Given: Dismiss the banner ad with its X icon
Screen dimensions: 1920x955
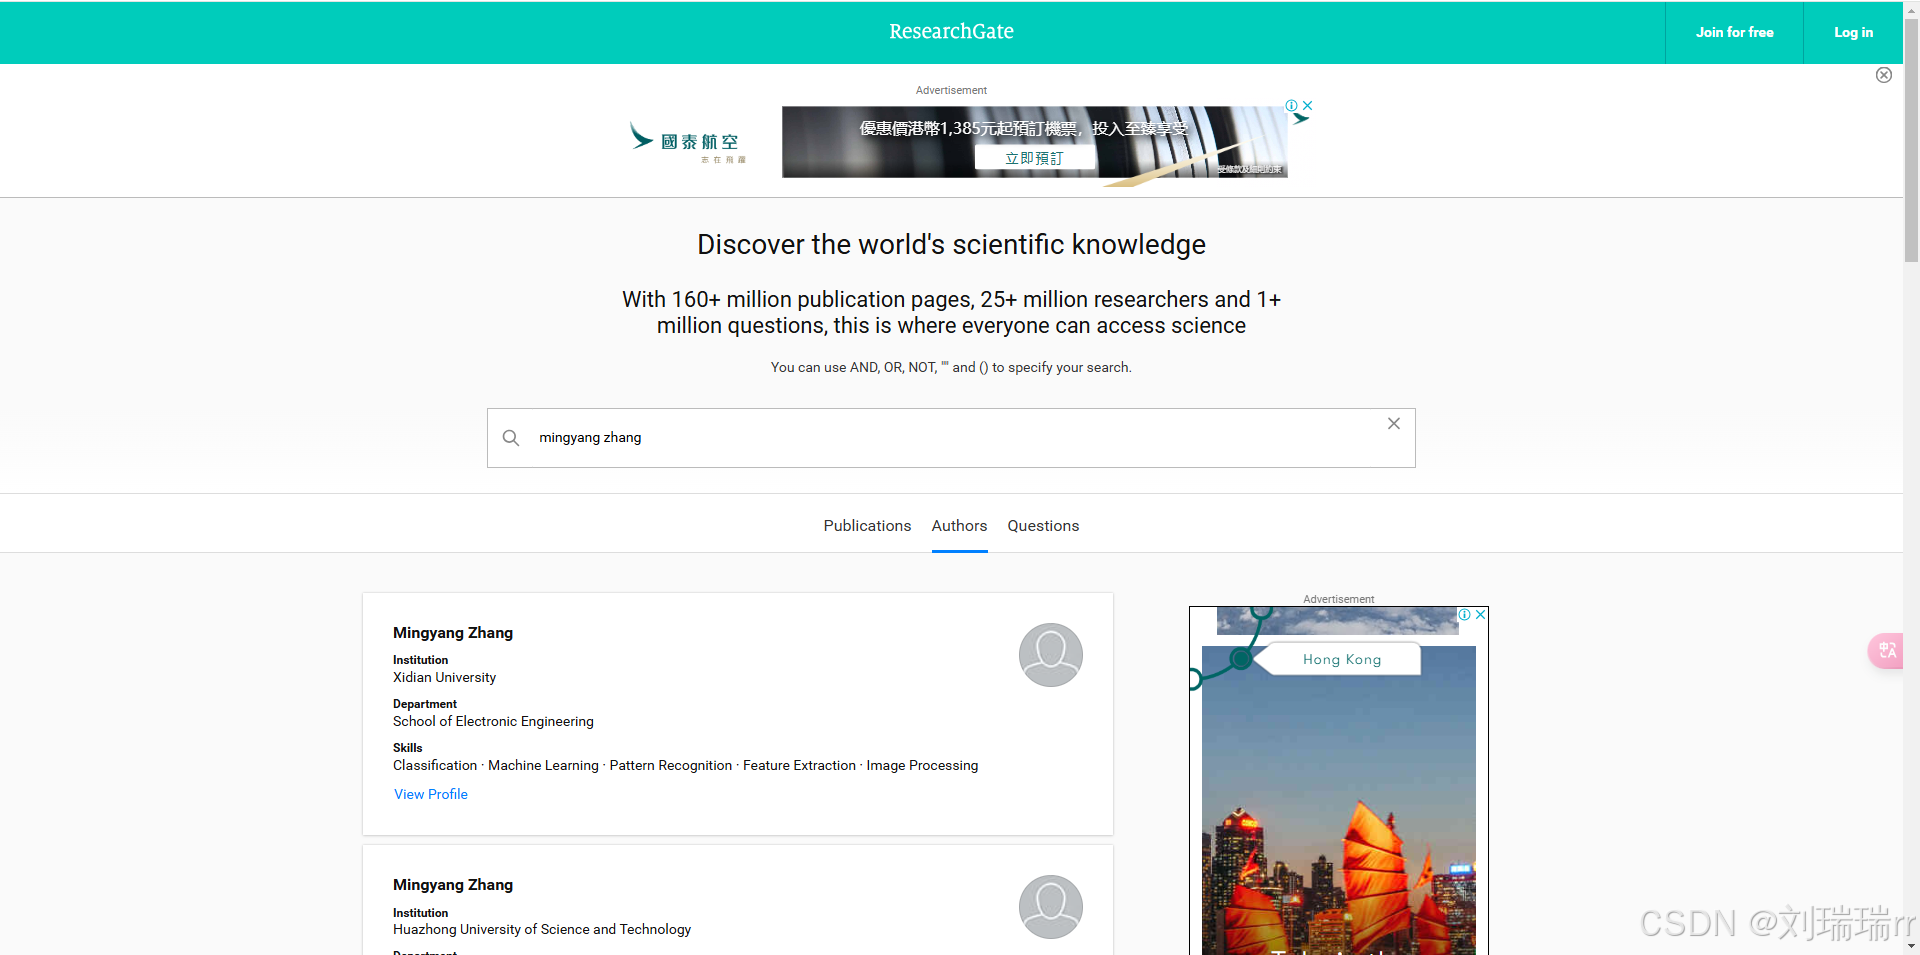Looking at the screenshot, I should [x=1307, y=105].
